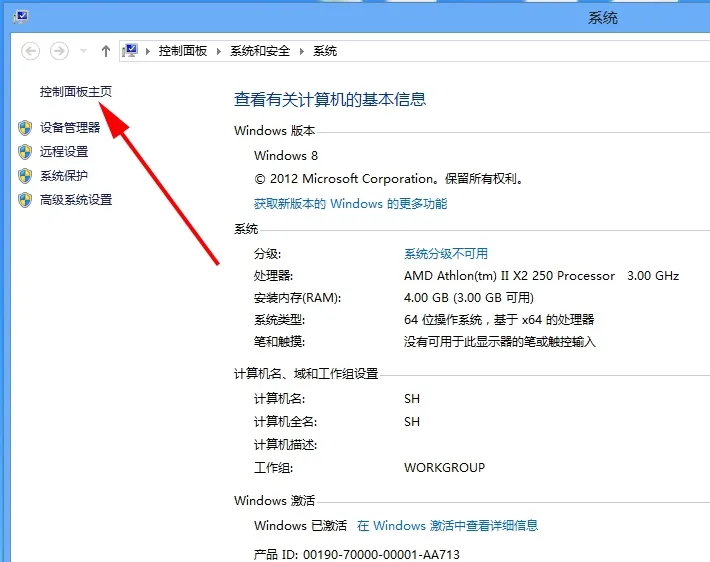The height and width of the screenshot is (562, 710).
Task: Expand the chevron after 系统和安全 breadcrumb
Action: pyautogui.click(x=302, y=51)
